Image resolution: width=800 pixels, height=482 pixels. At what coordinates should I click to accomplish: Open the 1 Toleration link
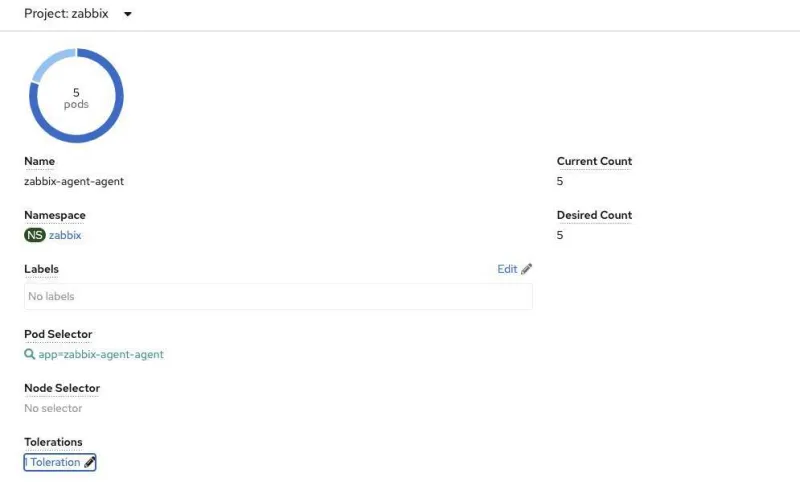[x=54, y=462]
